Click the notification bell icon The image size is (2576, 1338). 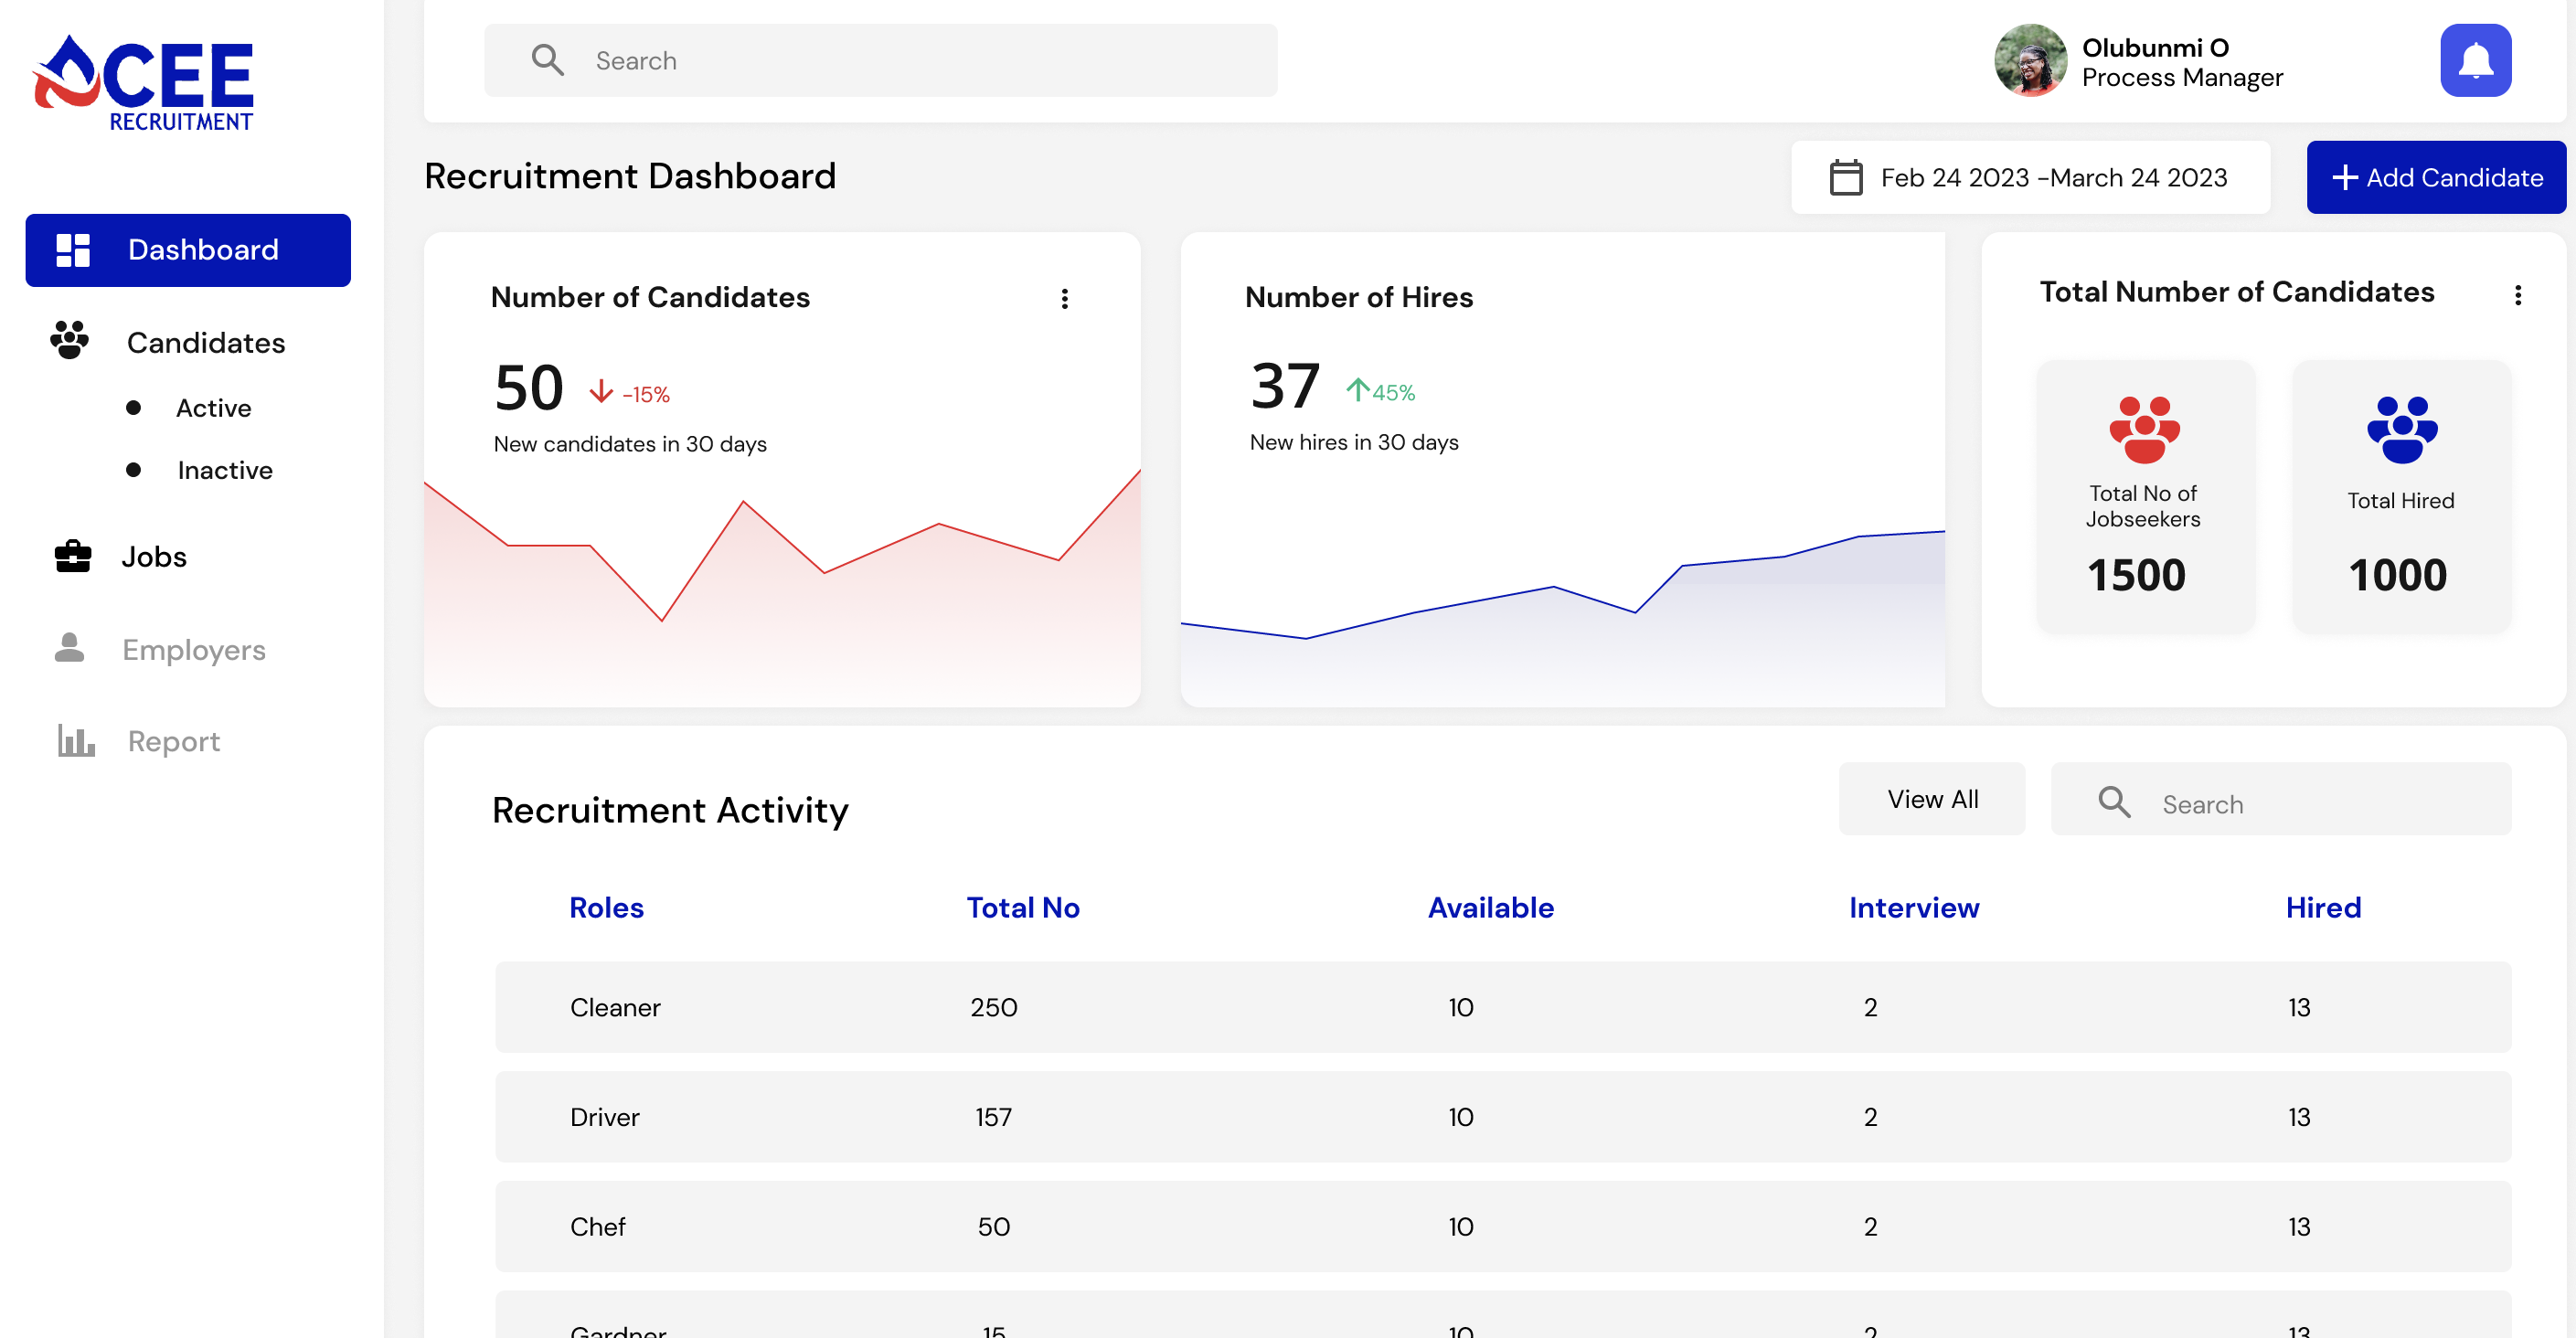(2475, 60)
